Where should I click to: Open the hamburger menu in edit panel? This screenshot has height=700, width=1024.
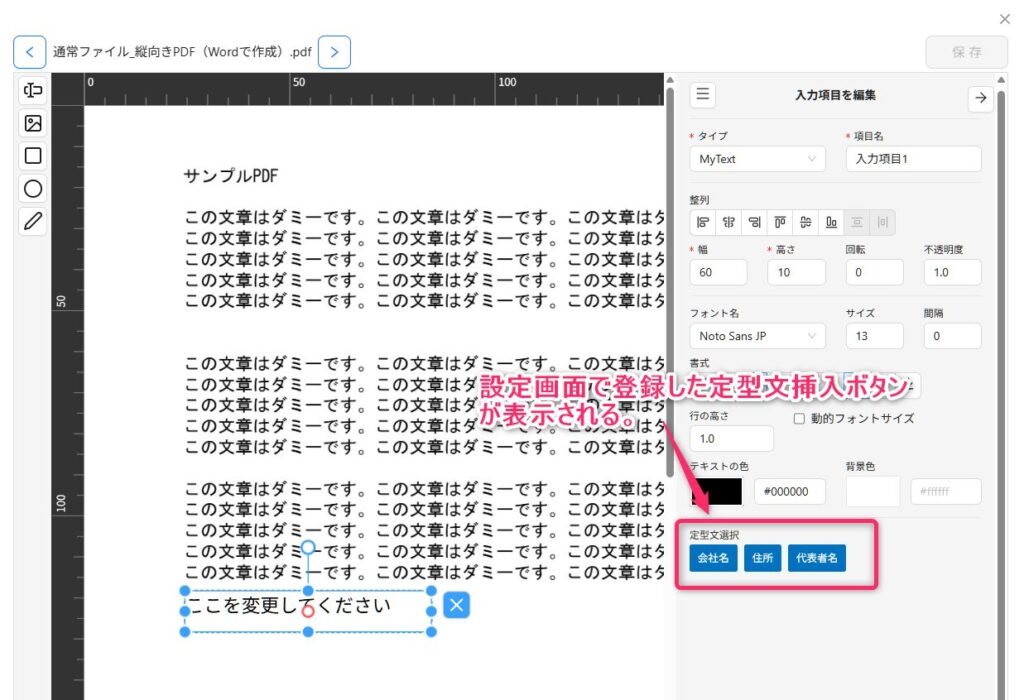703,95
